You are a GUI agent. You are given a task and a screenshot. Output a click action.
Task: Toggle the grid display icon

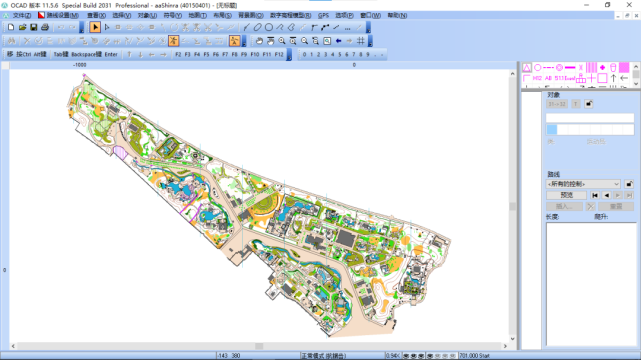(x=361, y=41)
